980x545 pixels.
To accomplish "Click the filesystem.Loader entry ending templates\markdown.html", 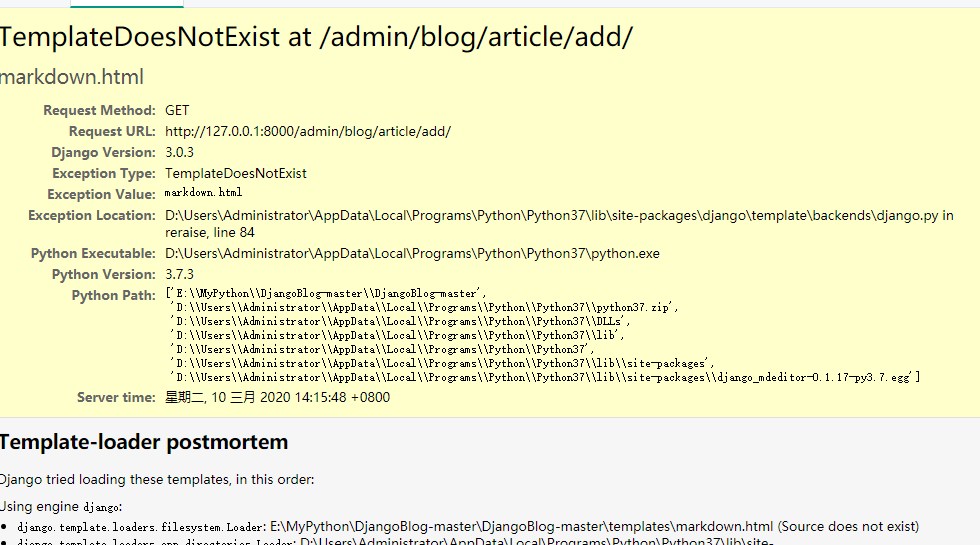I will pyautogui.click(x=468, y=527).
